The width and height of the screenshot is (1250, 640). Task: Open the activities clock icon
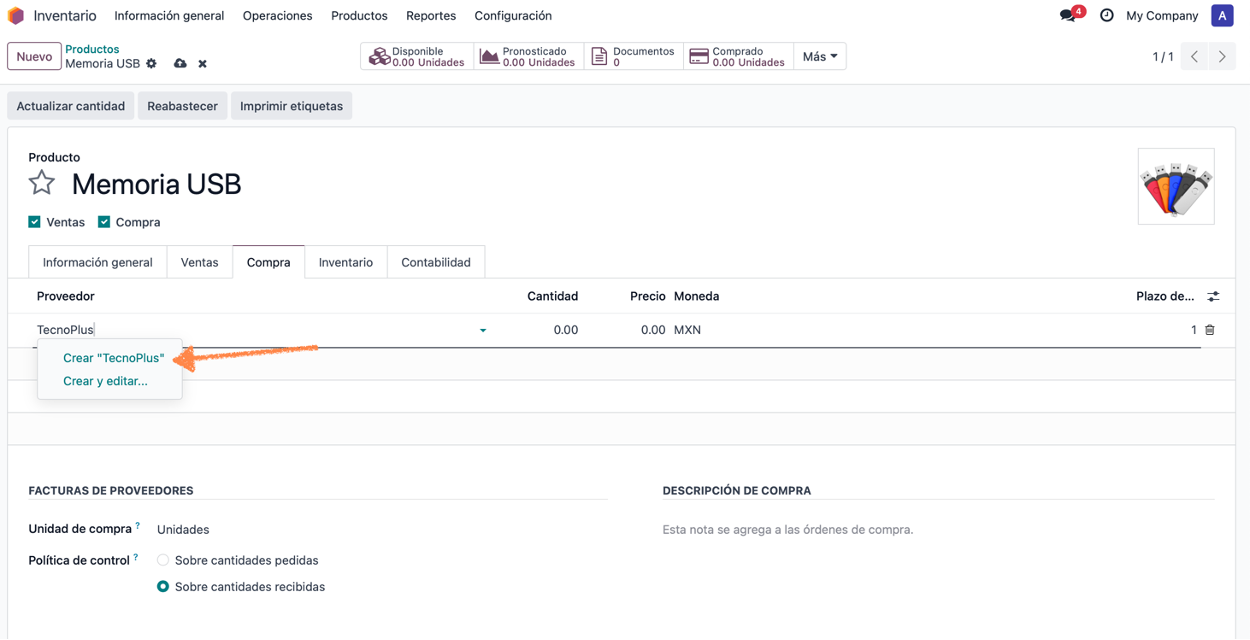1106,16
